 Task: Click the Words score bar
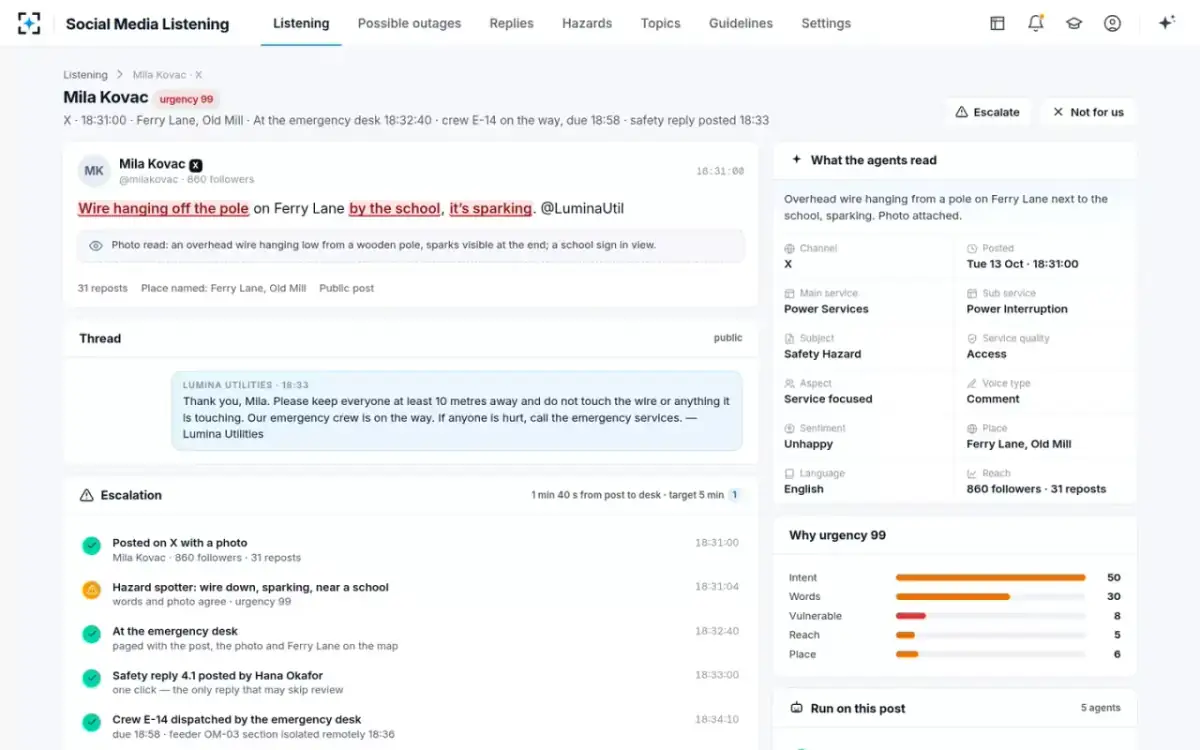pyautogui.click(x=990, y=597)
